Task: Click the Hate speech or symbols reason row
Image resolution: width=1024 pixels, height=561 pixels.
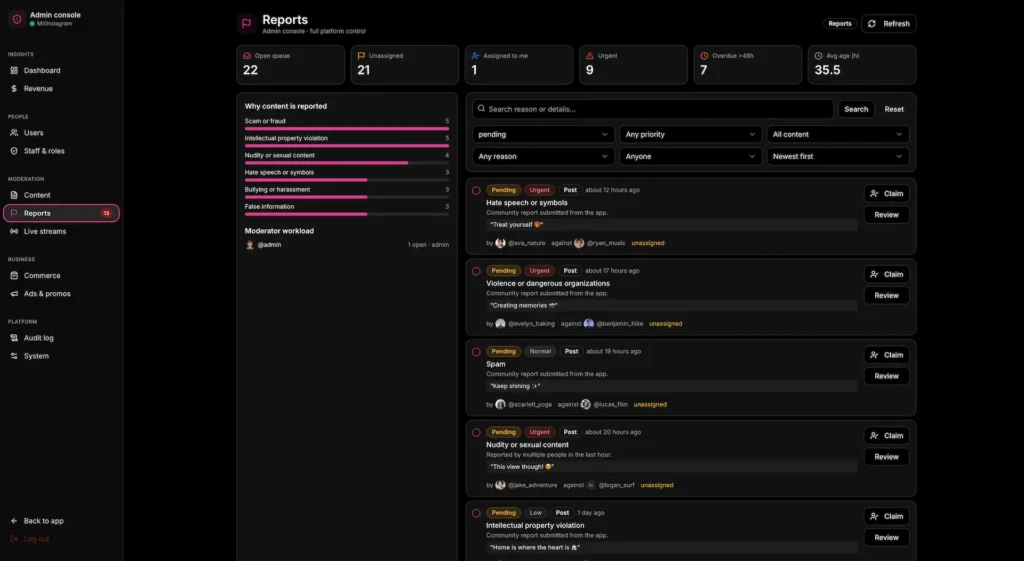Action: 347,176
